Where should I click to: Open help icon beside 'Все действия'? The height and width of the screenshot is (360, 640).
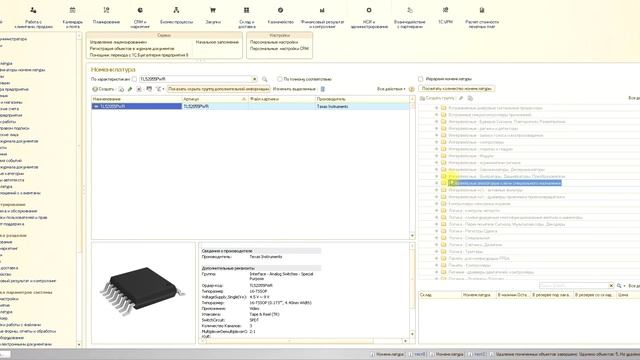(411, 89)
